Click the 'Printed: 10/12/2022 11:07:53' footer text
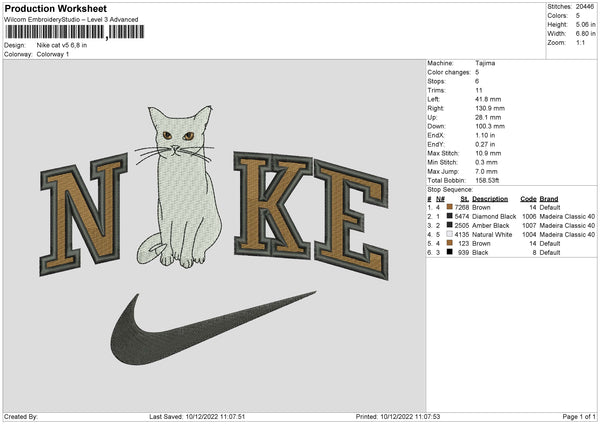Screen dimensions: 600x424 [398, 417]
